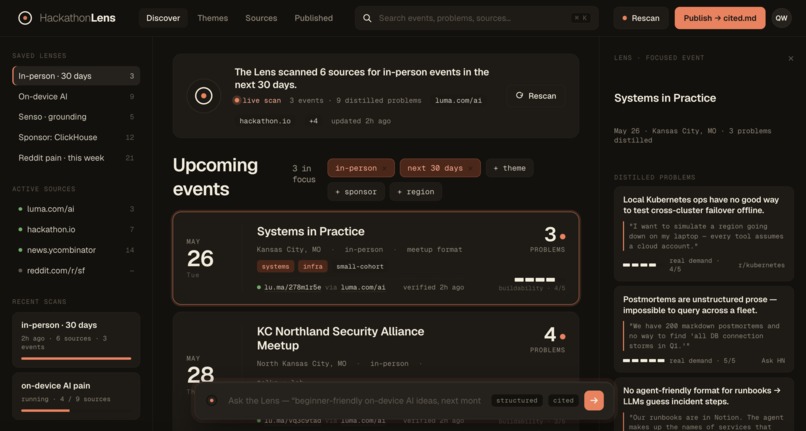The image size is (806, 431).
Task: Click Systems in Practice heading in Lens panel
Action: pyautogui.click(x=665, y=98)
